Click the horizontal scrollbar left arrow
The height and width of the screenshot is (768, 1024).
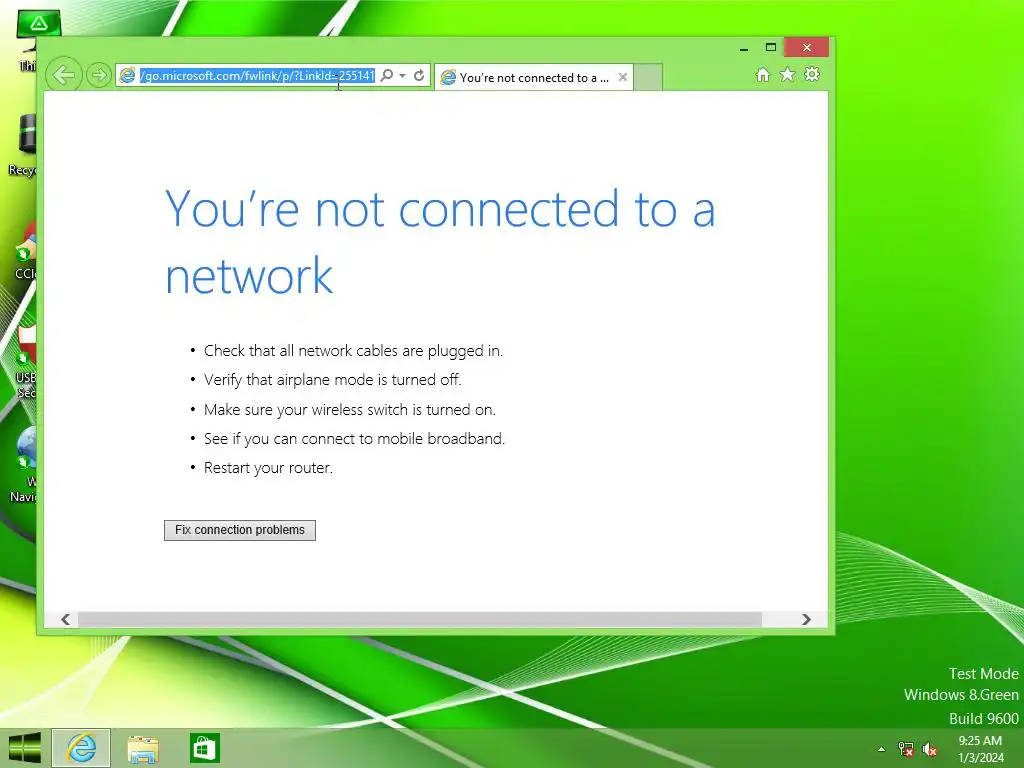tap(65, 619)
